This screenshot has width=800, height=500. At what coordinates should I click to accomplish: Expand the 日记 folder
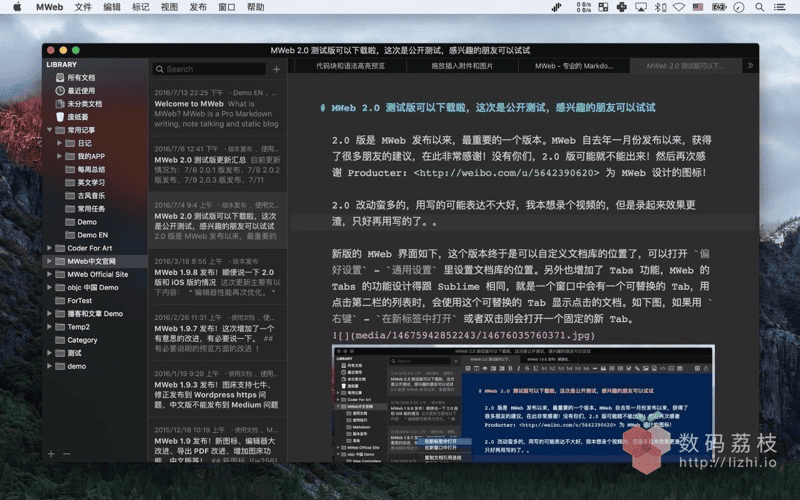(x=59, y=143)
